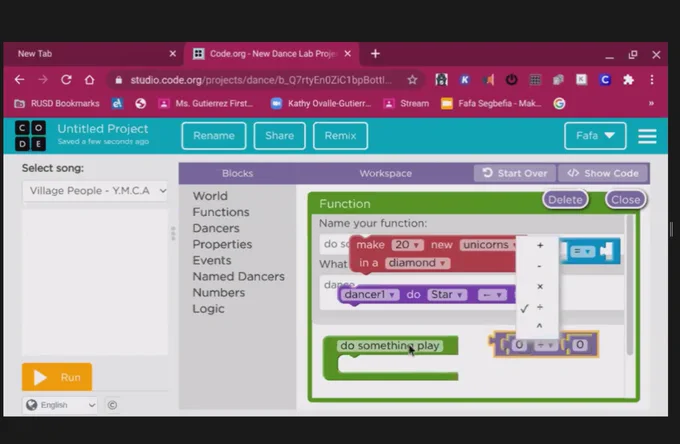Screen dimensions: 680x444
Task: Open the Named Dancers block category
Action: (x=239, y=276)
